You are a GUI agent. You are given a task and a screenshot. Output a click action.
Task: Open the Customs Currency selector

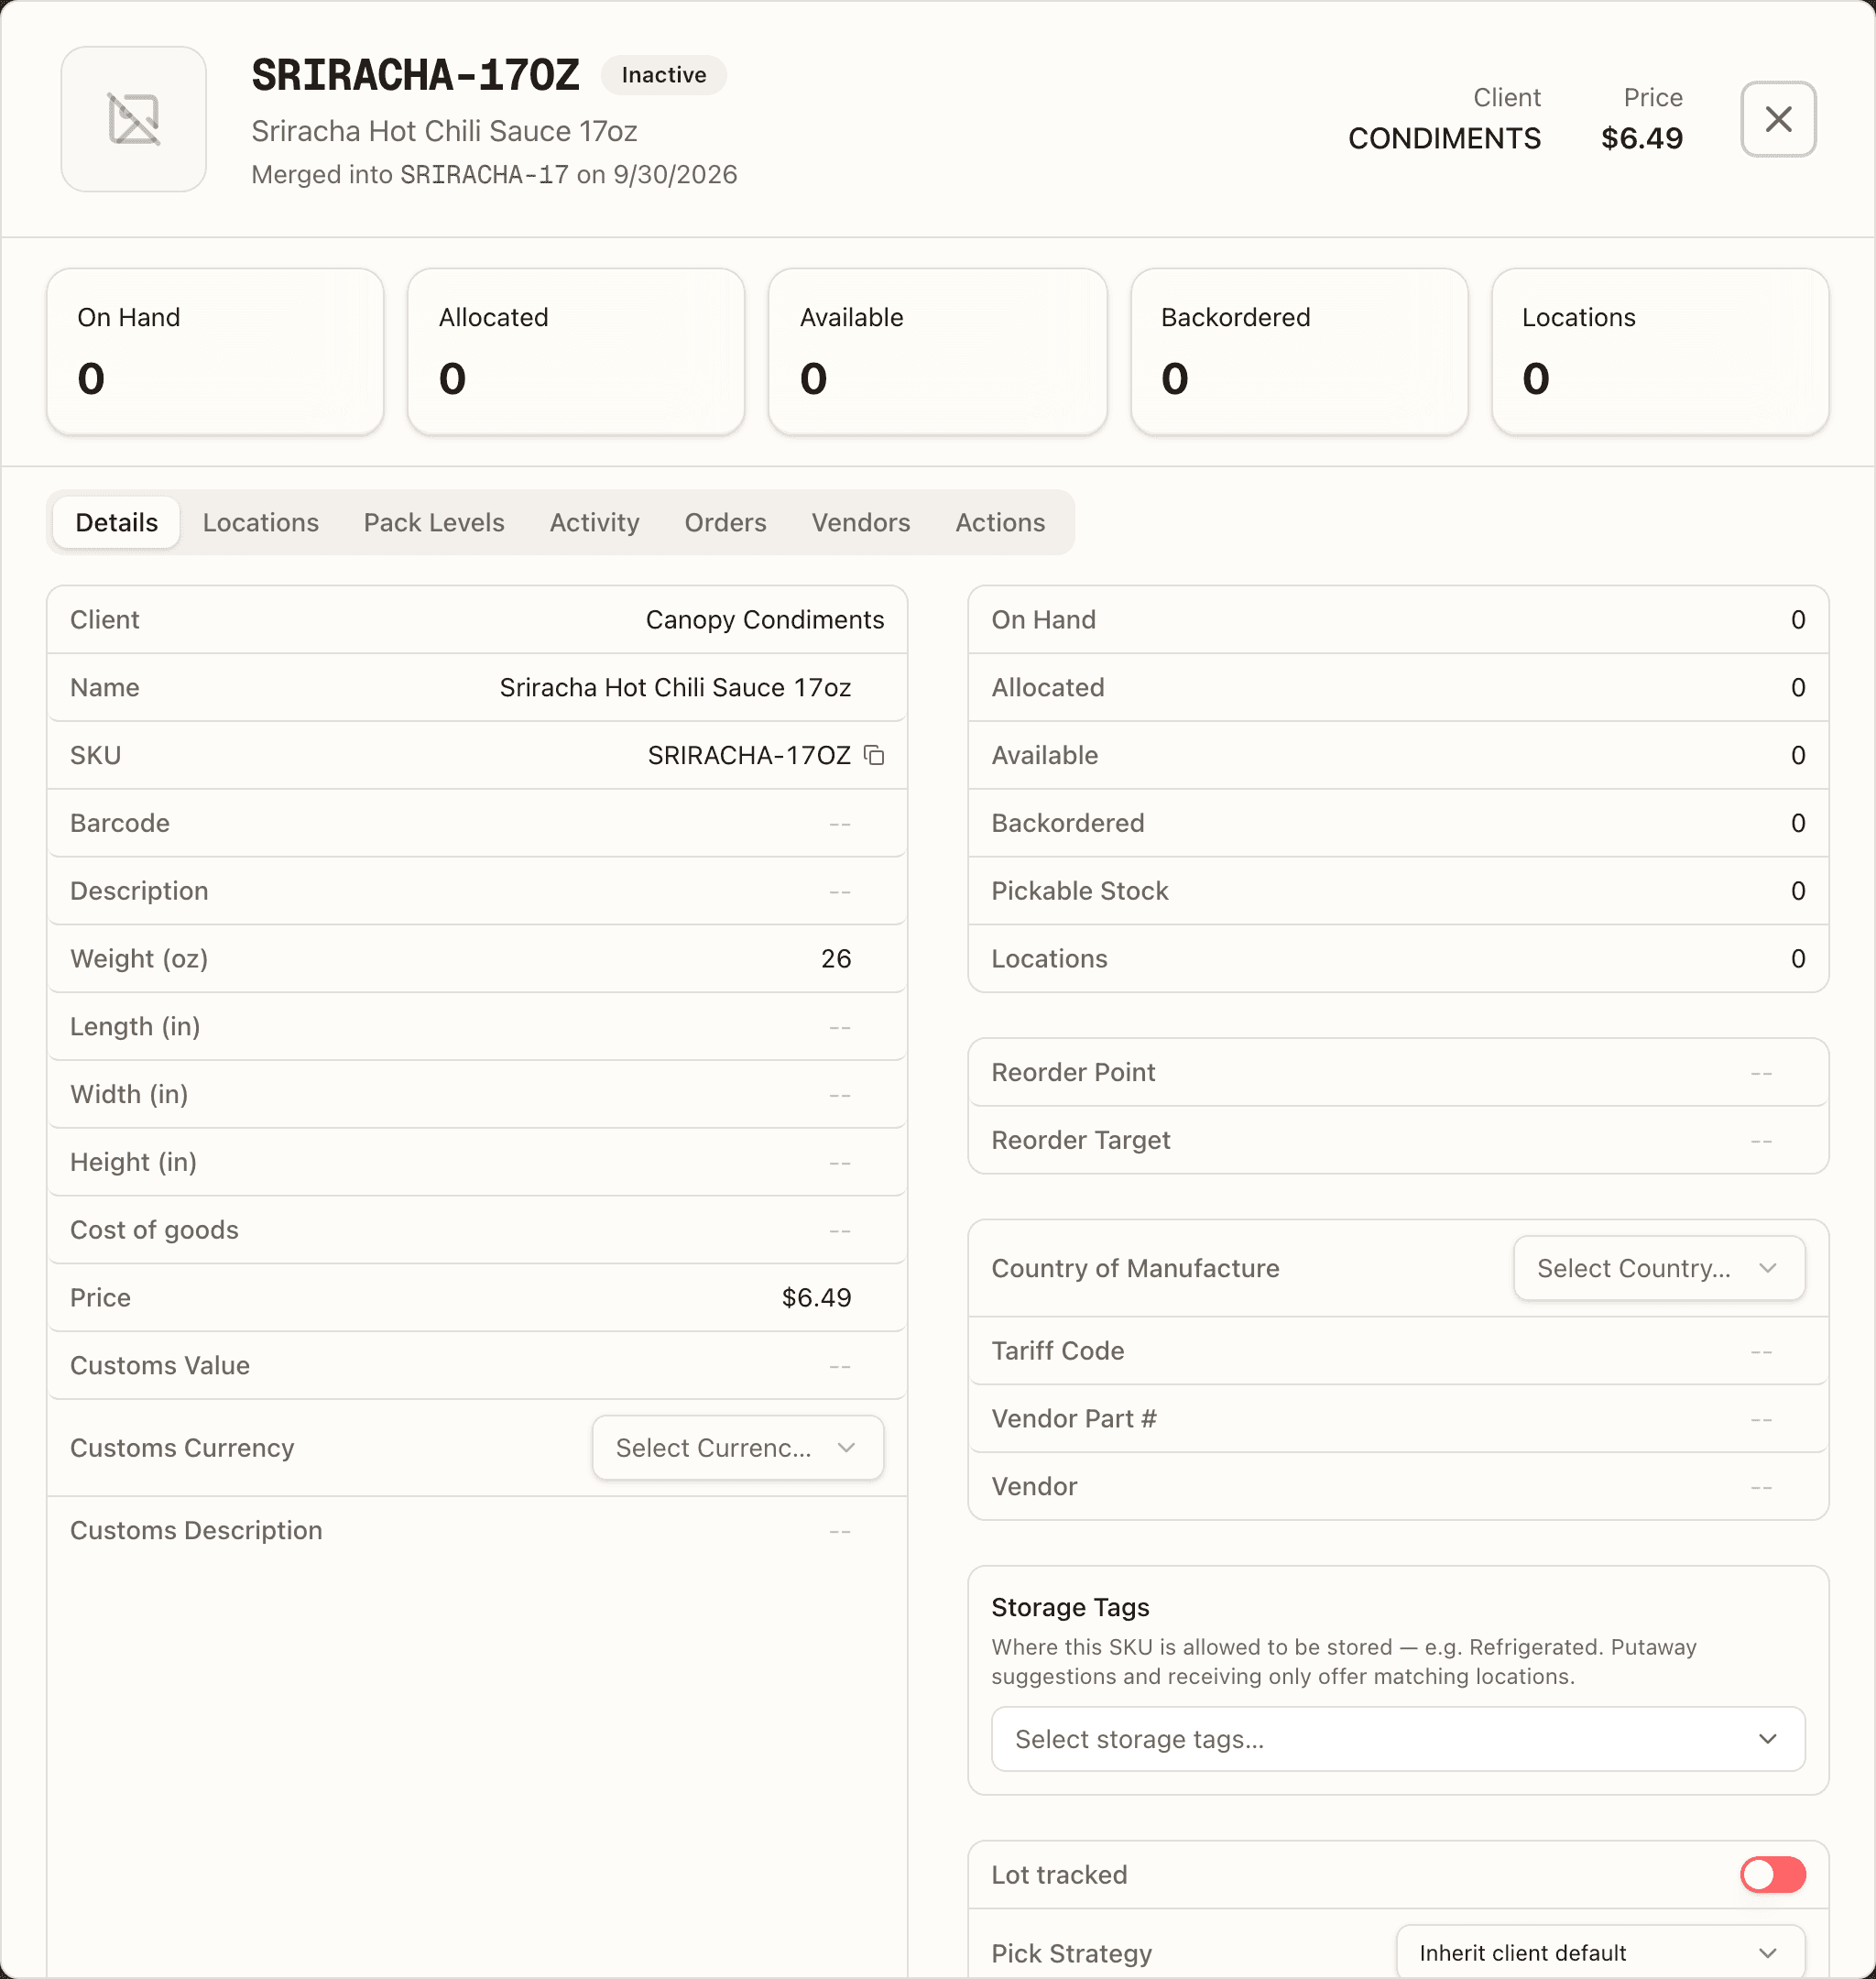coord(738,1448)
